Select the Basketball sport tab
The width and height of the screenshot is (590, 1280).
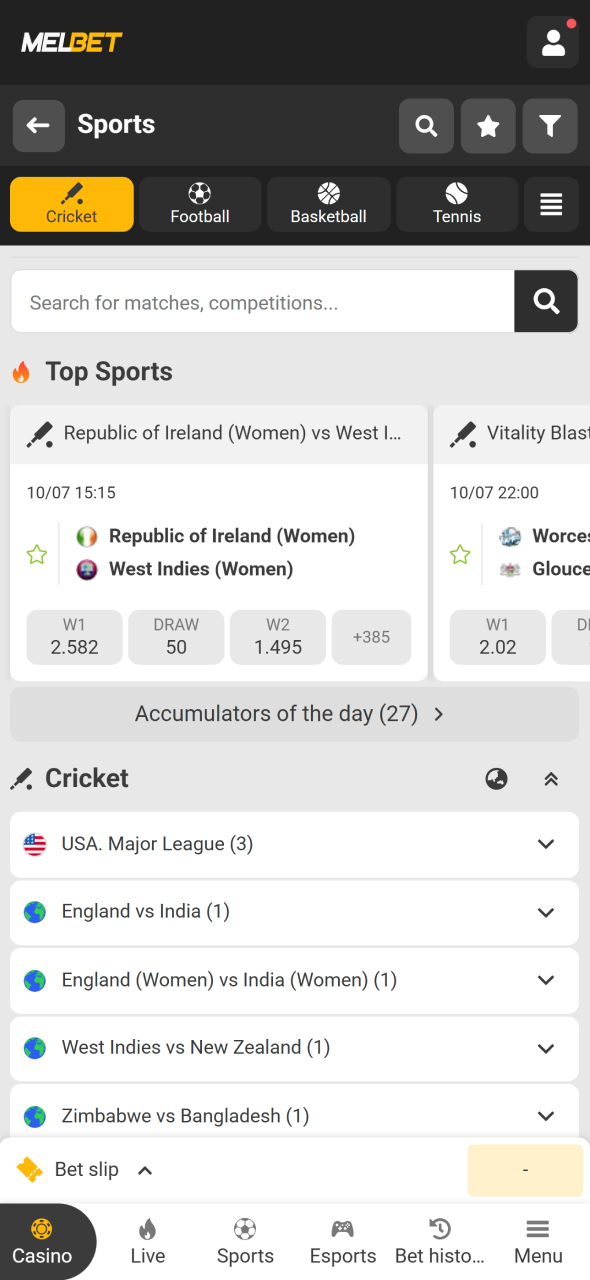329,204
